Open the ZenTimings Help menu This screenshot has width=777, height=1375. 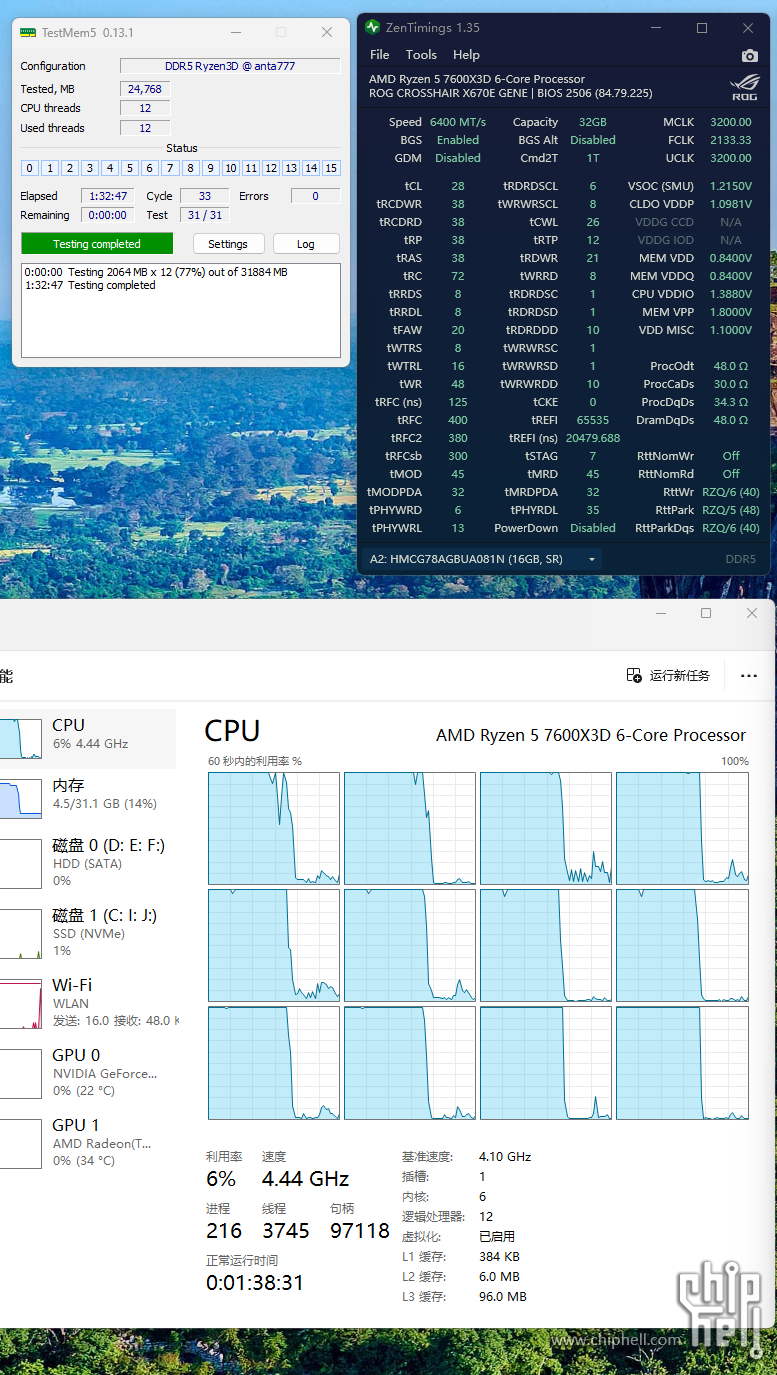pyautogui.click(x=466, y=55)
